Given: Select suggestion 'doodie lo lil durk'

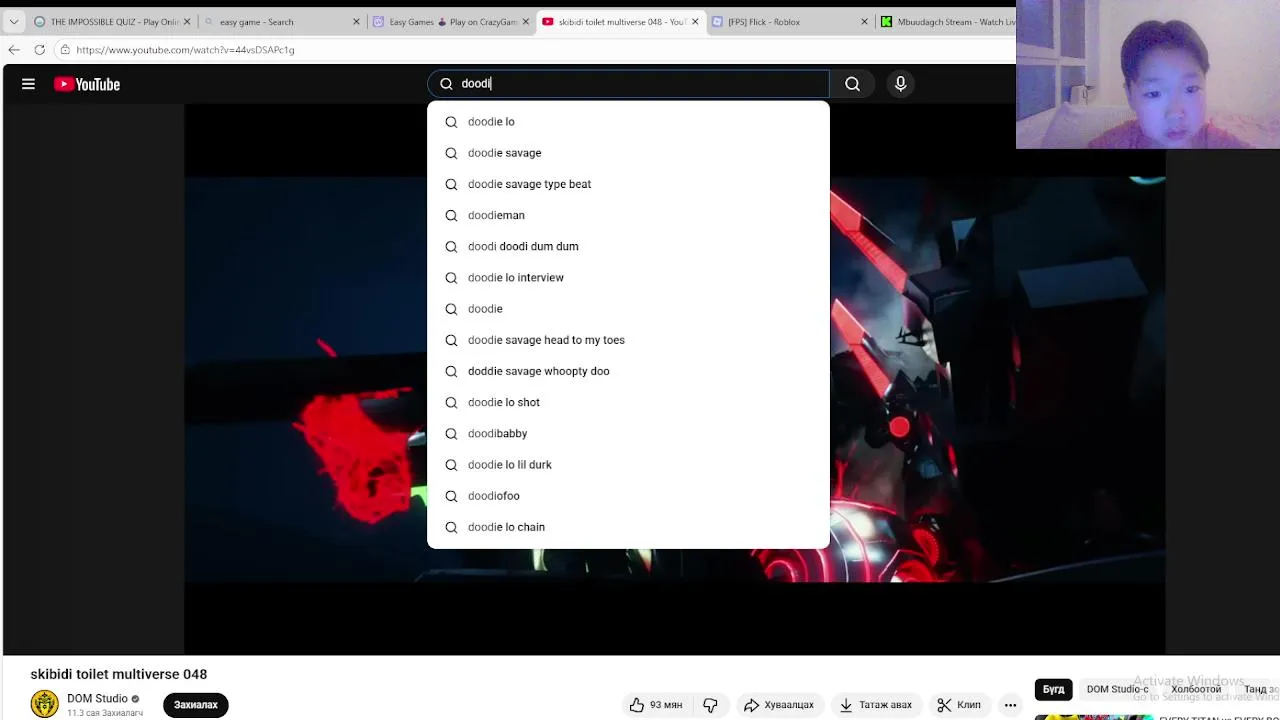Looking at the screenshot, I should pyautogui.click(x=628, y=465).
